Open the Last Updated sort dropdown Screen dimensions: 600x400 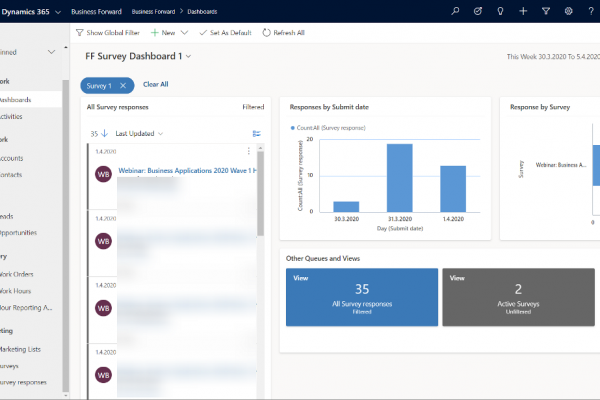click(x=139, y=133)
